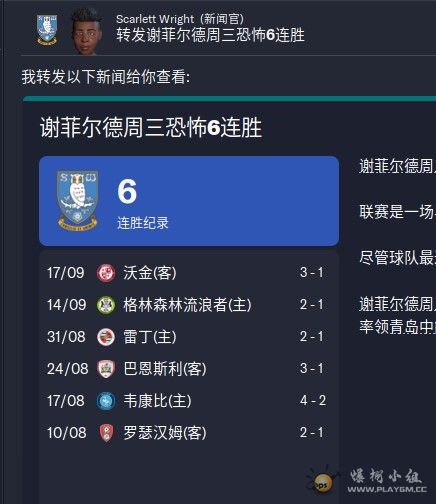Click the 格林森林流浪者 club badge
This screenshot has height=504, width=436.
point(106,305)
